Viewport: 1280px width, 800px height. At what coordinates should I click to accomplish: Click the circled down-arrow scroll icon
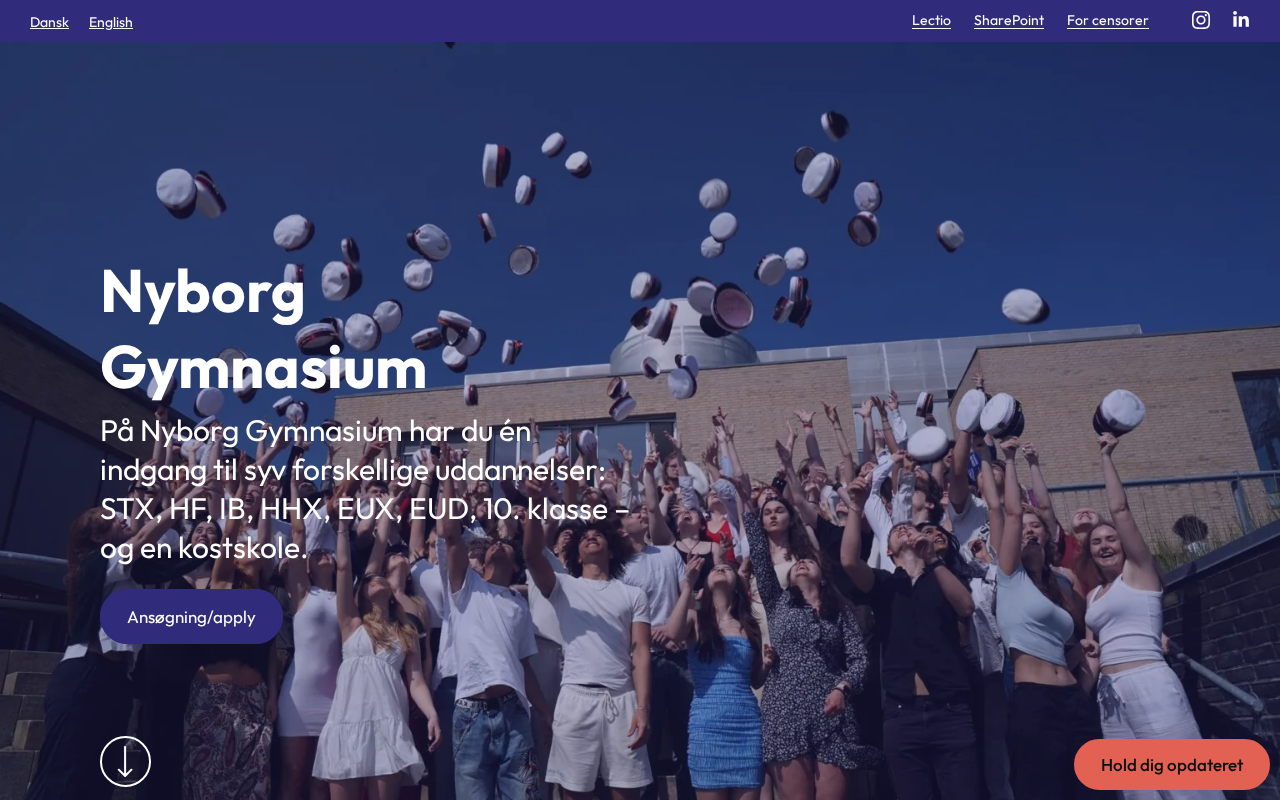tap(125, 761)
